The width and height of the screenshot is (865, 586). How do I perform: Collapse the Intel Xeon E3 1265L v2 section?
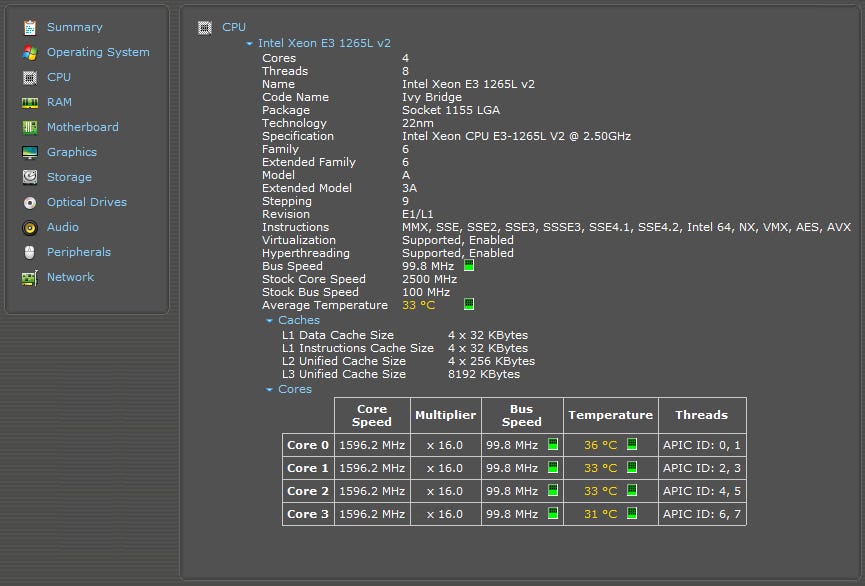pos(249,44)
